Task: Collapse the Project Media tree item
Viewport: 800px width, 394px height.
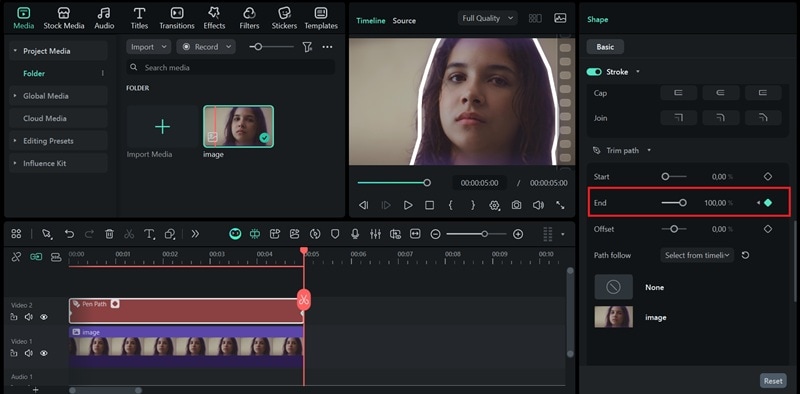Action: pyautogui.click(x=15, y=51)
